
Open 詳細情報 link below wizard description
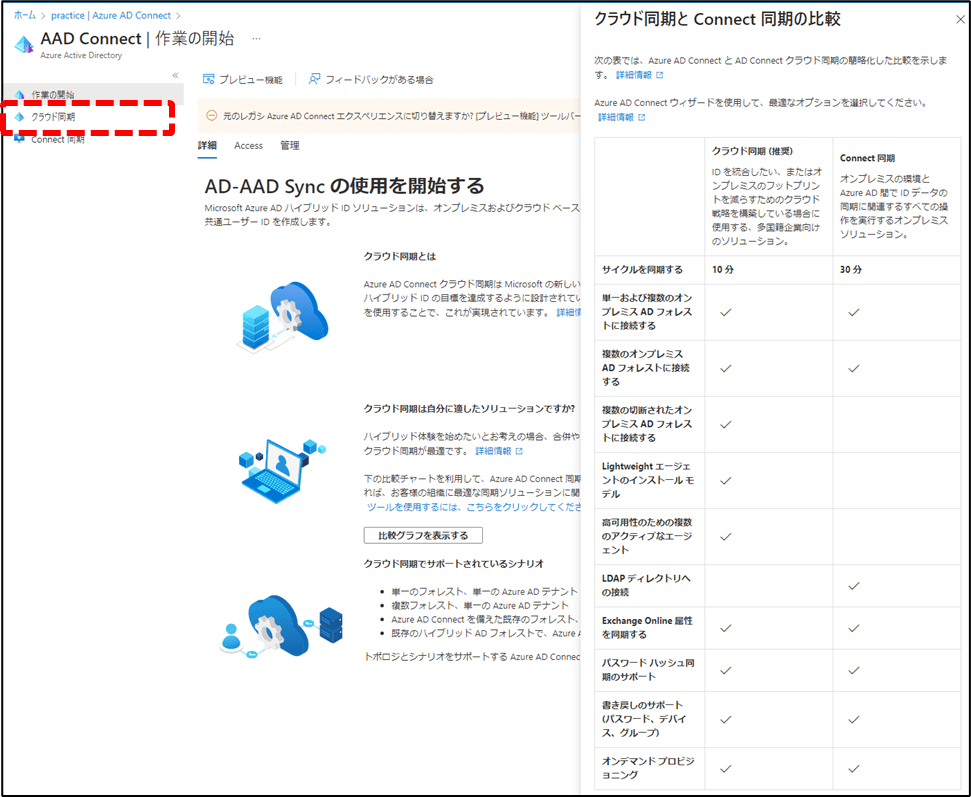[616, 117]
